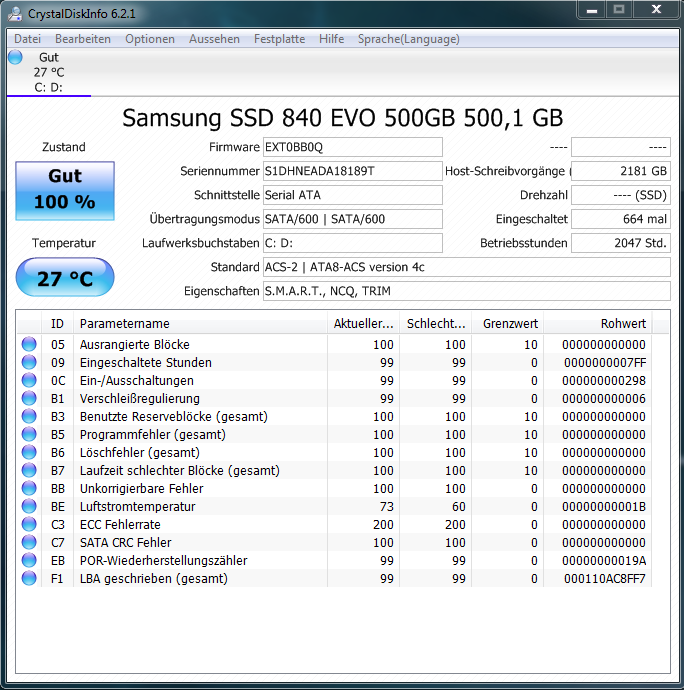Click the Schnittstelle field Serial ATA
The height and width of the screenshot is (690, 684).
click(x=353, y=195)
